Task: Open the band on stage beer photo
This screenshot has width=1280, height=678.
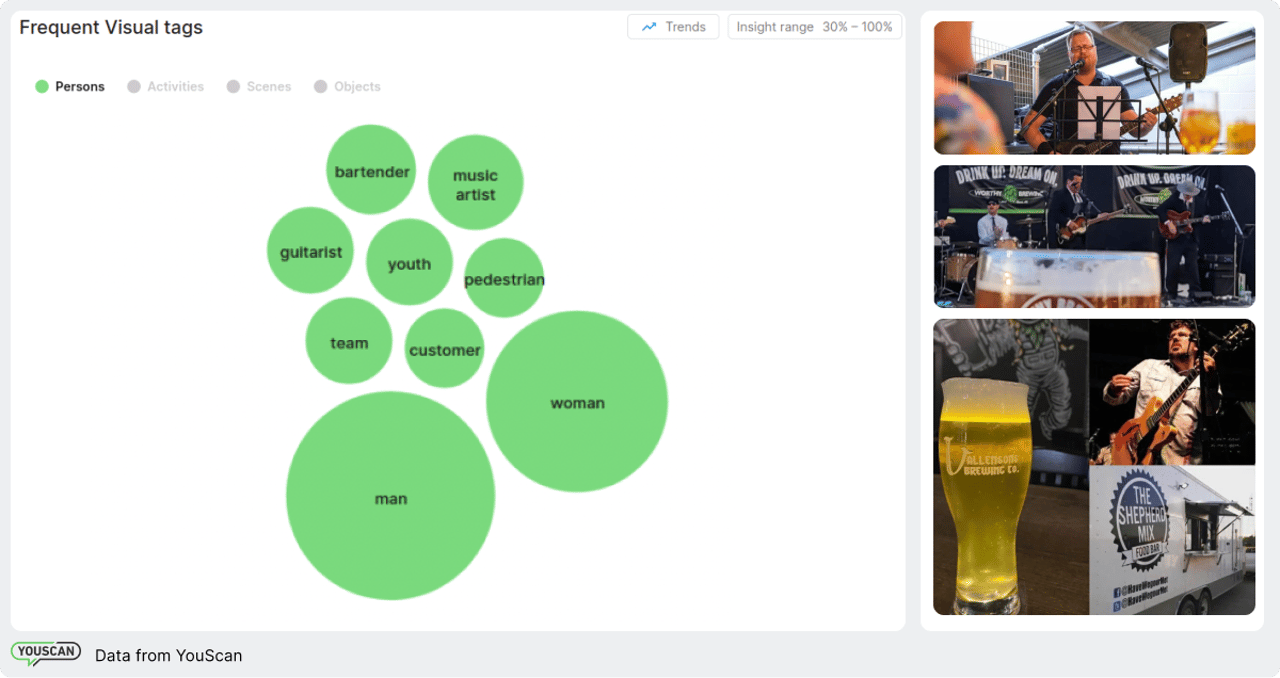Action: [1093, 236]
